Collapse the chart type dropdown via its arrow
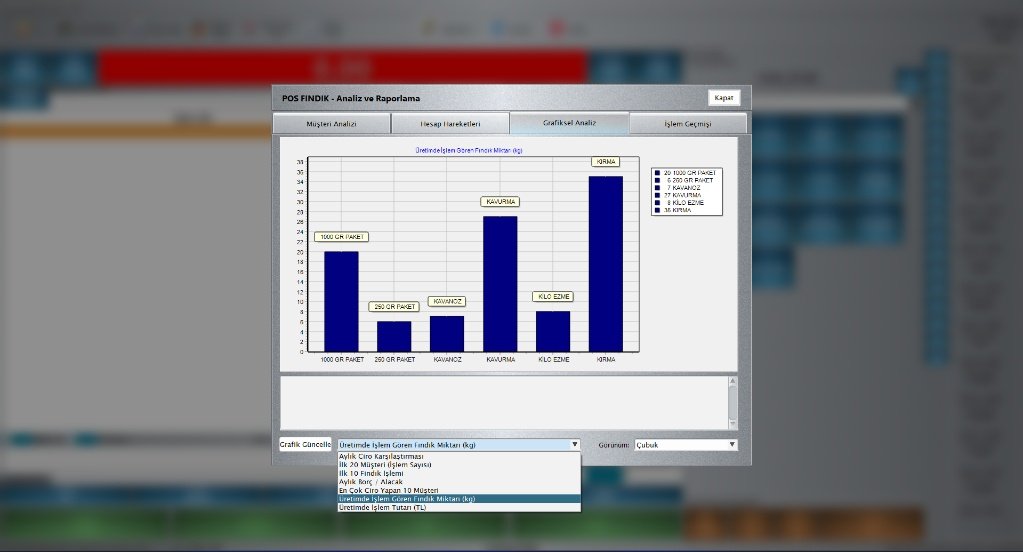The image size is (1023, 552). click(574, 445)
